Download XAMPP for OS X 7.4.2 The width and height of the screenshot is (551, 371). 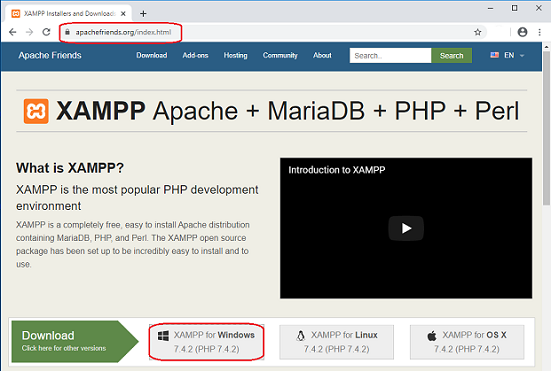point(467,342)
